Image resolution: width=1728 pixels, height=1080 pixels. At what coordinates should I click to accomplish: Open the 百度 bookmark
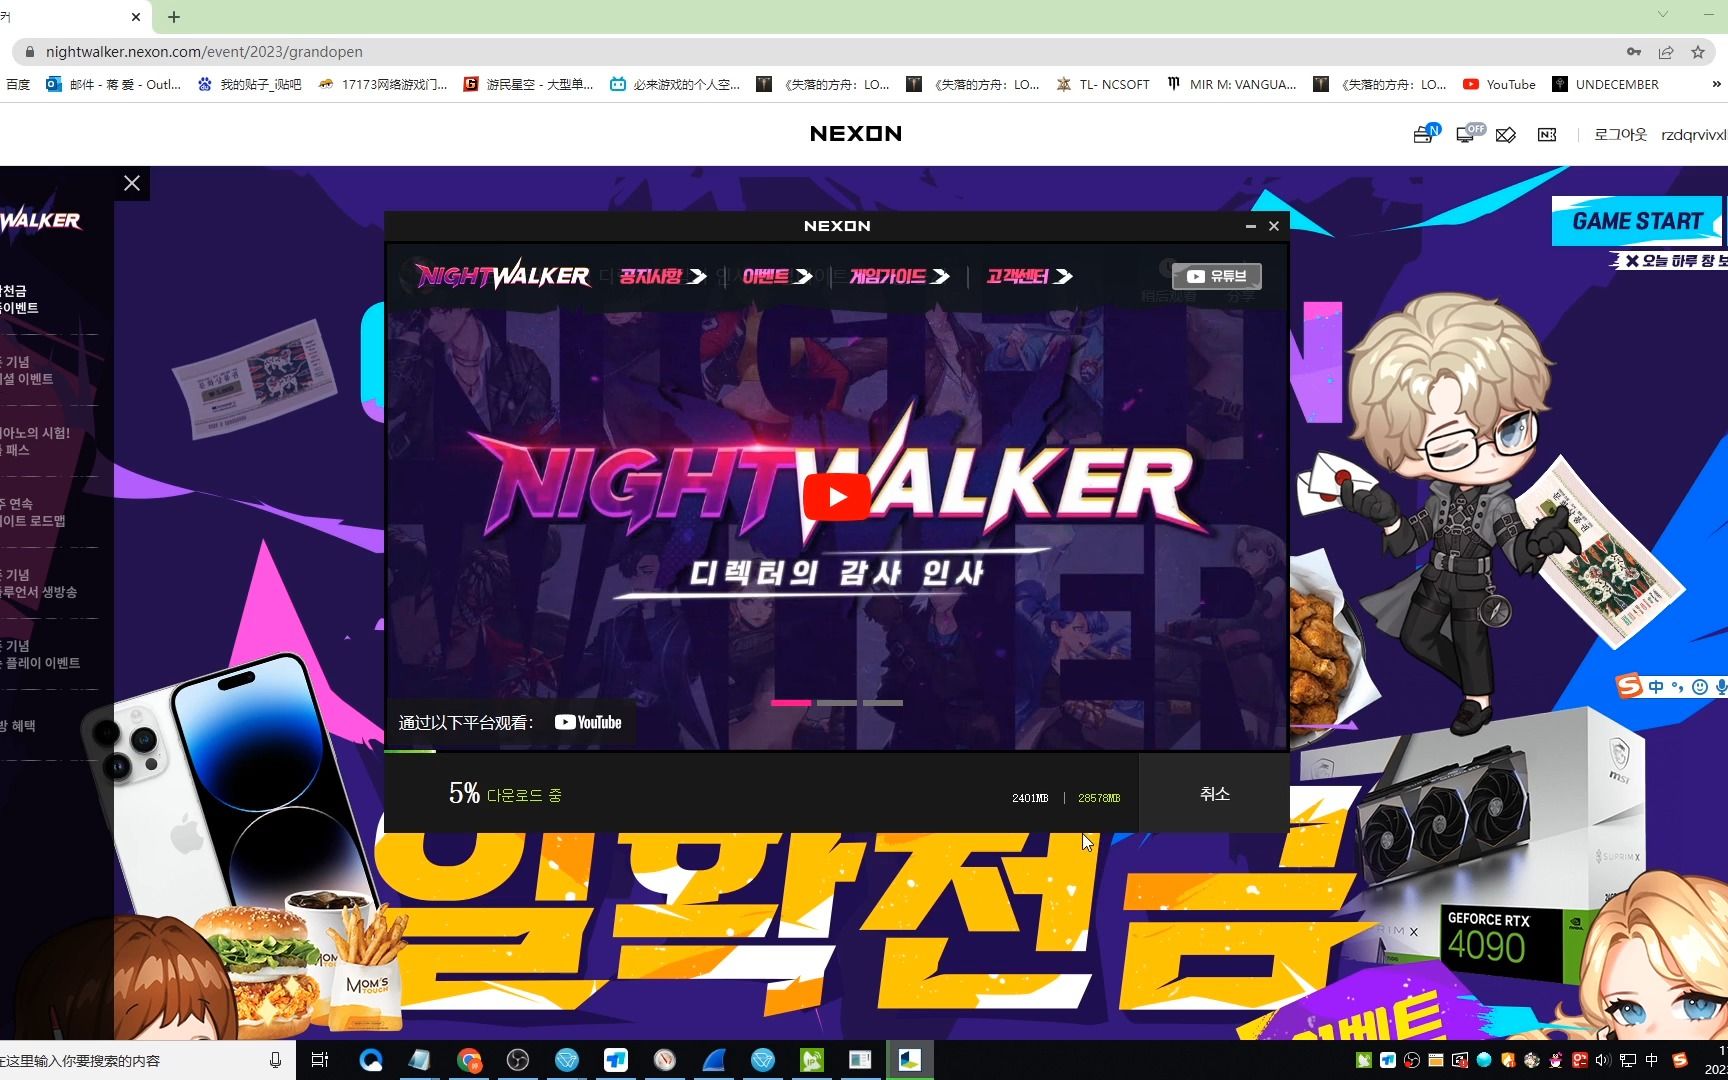click(x=18, y=85)
